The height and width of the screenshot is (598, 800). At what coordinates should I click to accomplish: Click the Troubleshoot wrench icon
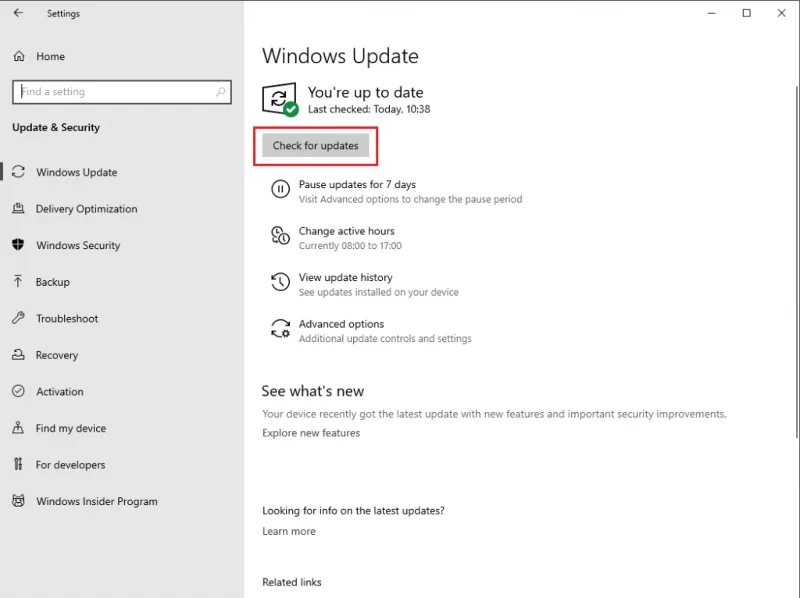(x=18, y=318)
